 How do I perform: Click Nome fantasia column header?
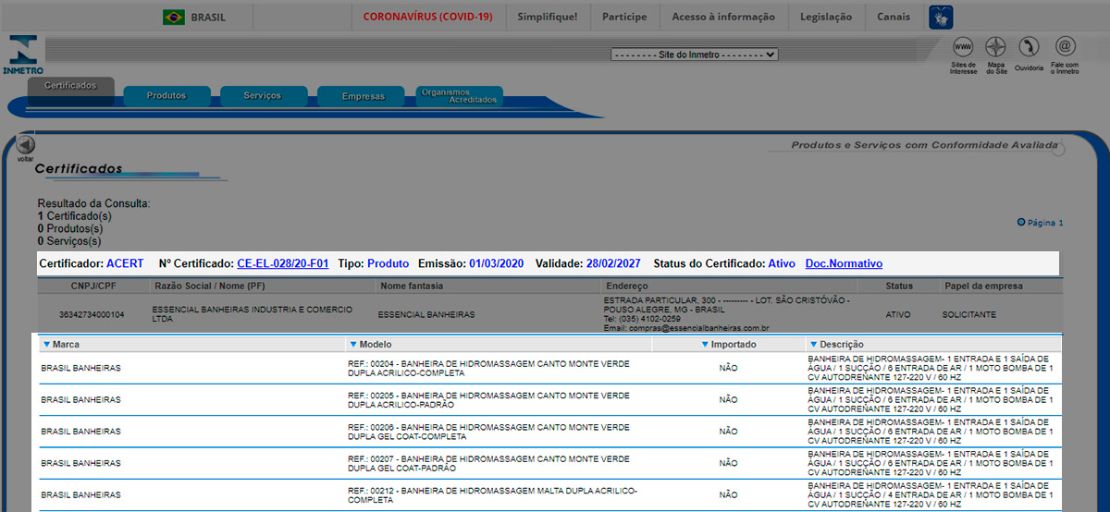[x=411, y=286]
